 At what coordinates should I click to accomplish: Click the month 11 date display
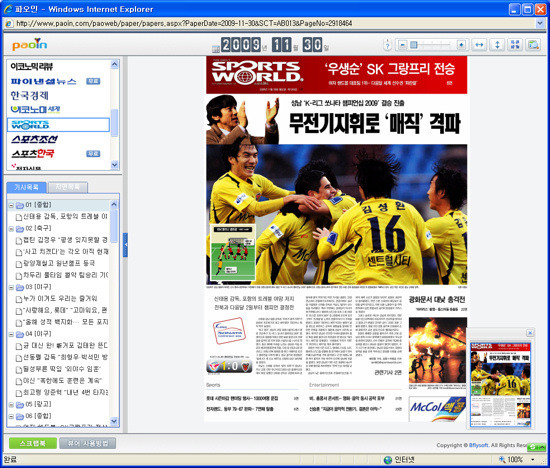pos(282,45)
